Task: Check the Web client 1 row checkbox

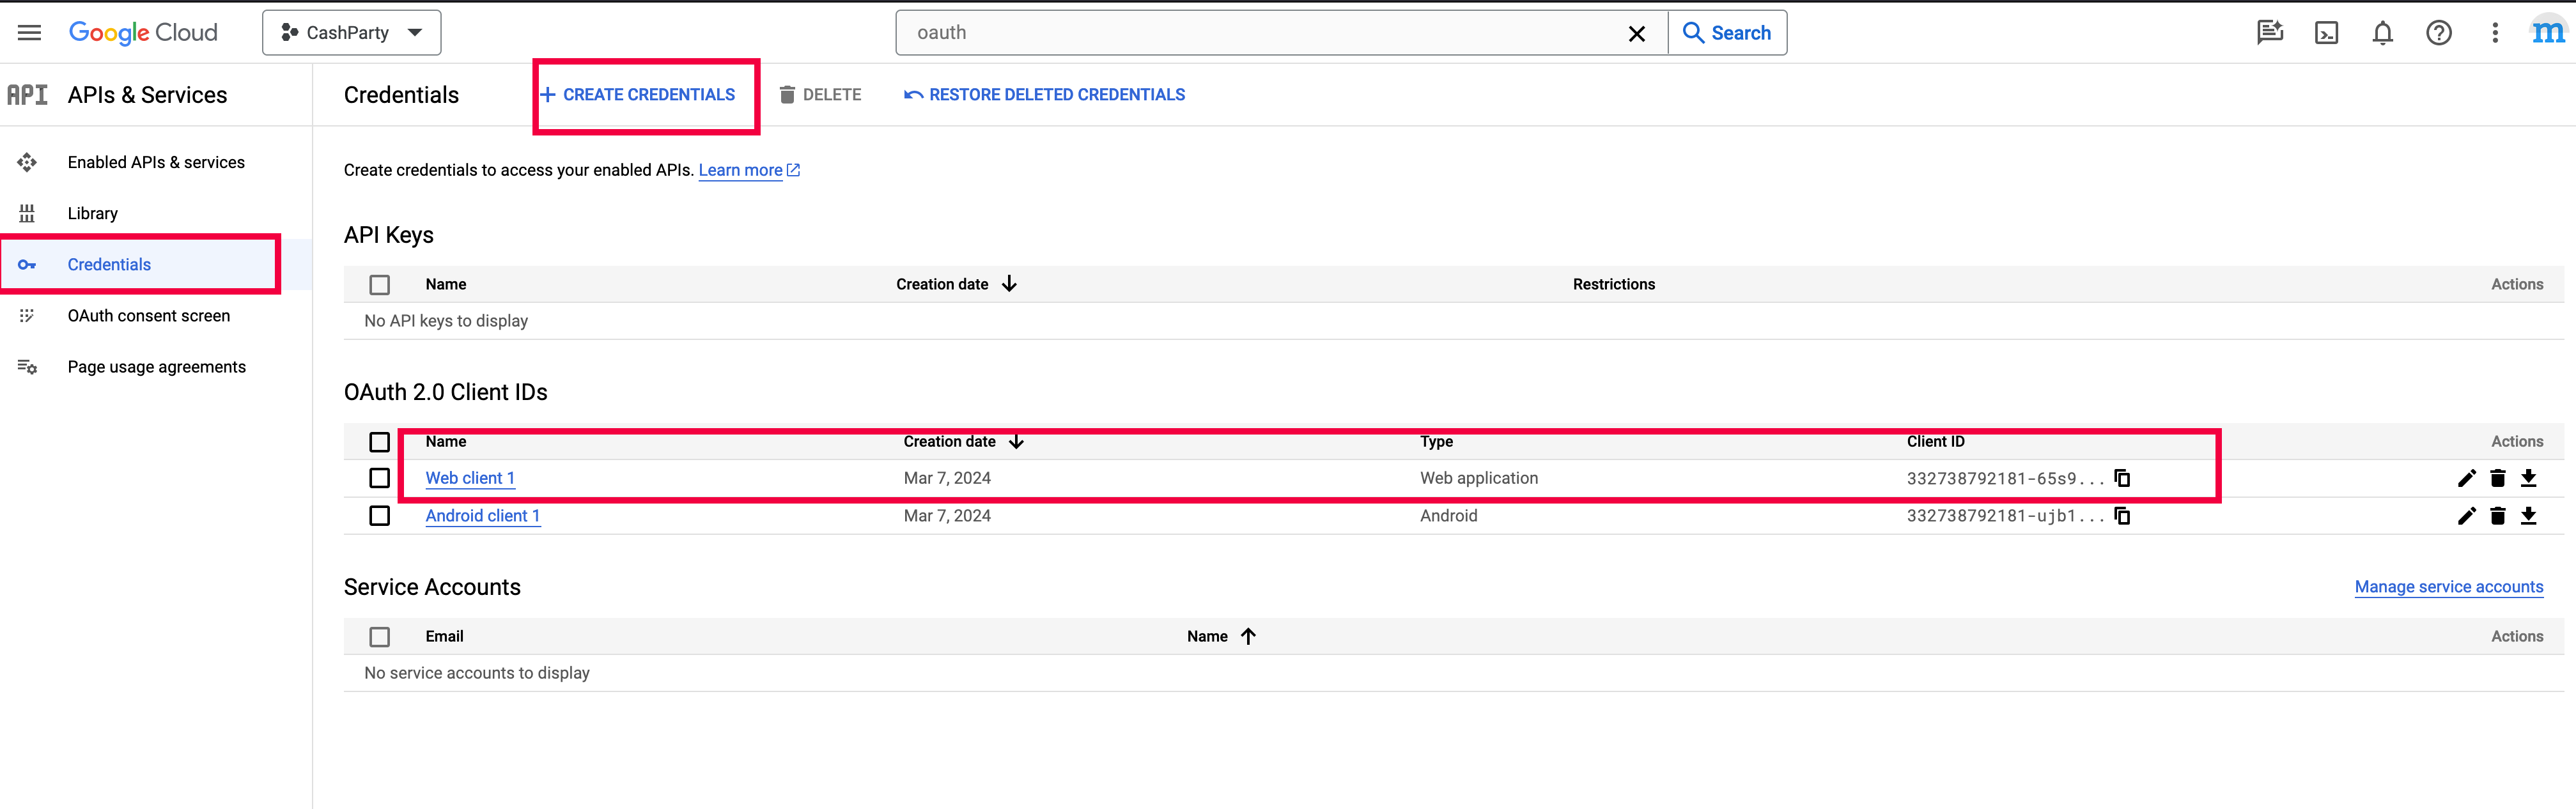Action: click(x=379, y=478)
